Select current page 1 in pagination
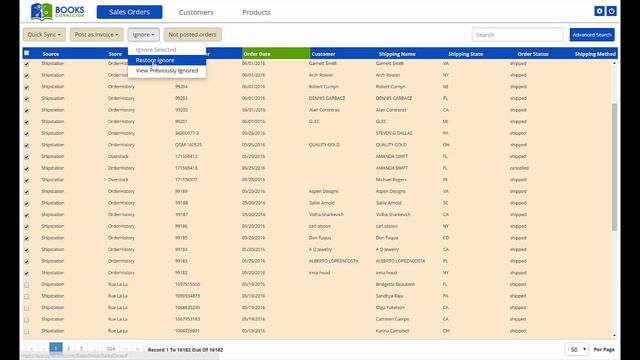 click(56, 348)
